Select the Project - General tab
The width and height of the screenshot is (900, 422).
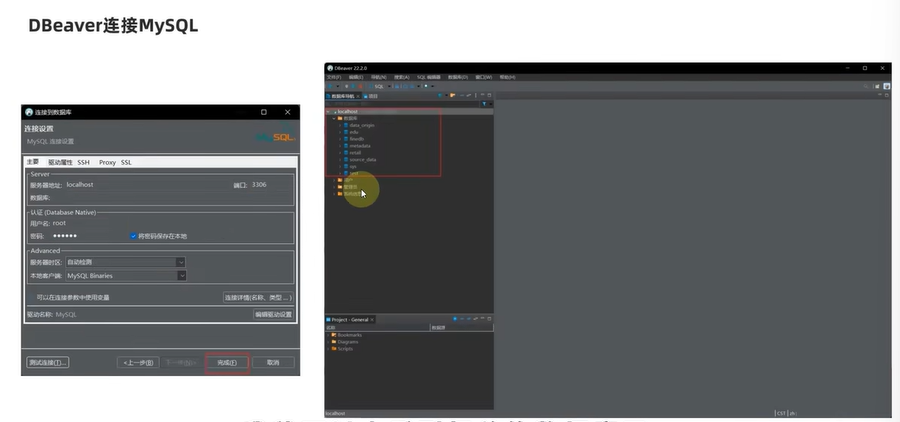[349, 320]
